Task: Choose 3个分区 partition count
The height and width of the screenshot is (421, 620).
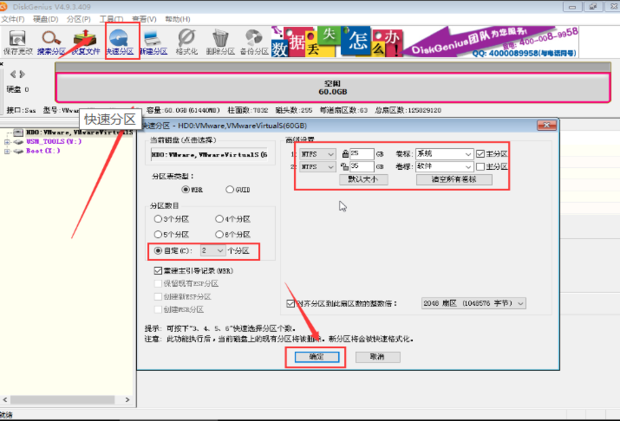Action: pos(158,219)
